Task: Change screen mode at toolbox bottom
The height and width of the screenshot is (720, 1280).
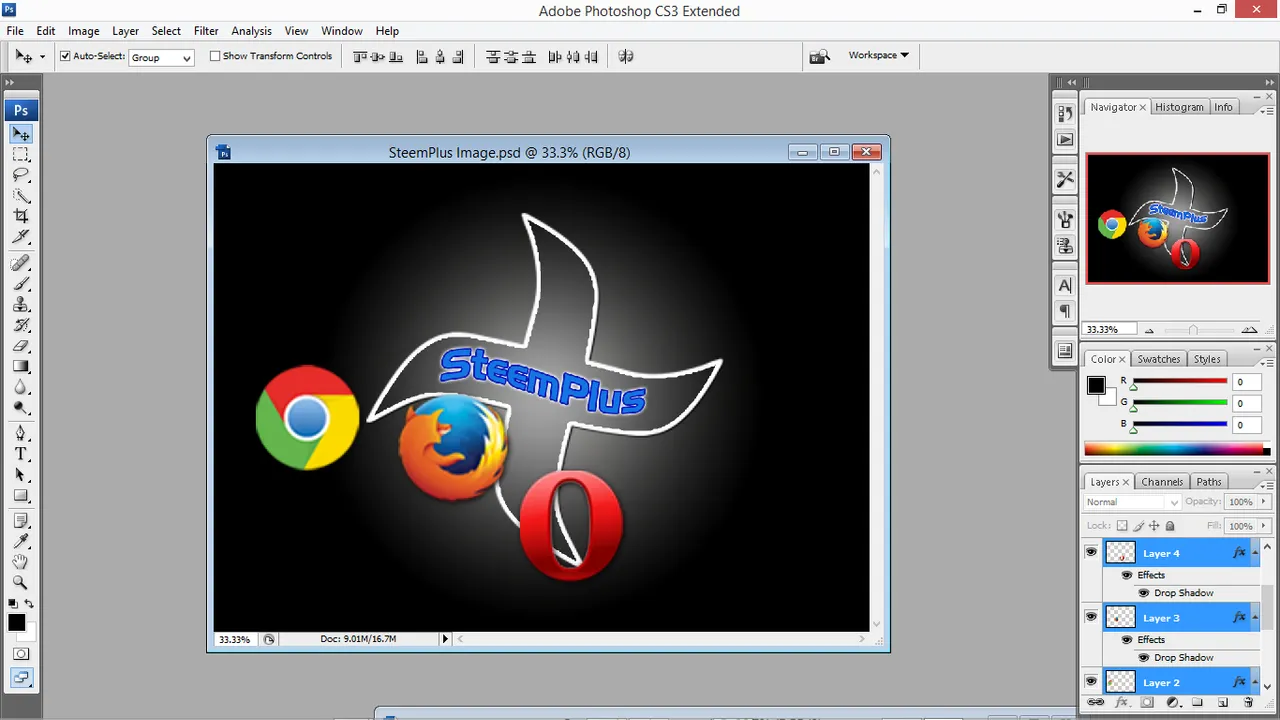Action: 21,678
